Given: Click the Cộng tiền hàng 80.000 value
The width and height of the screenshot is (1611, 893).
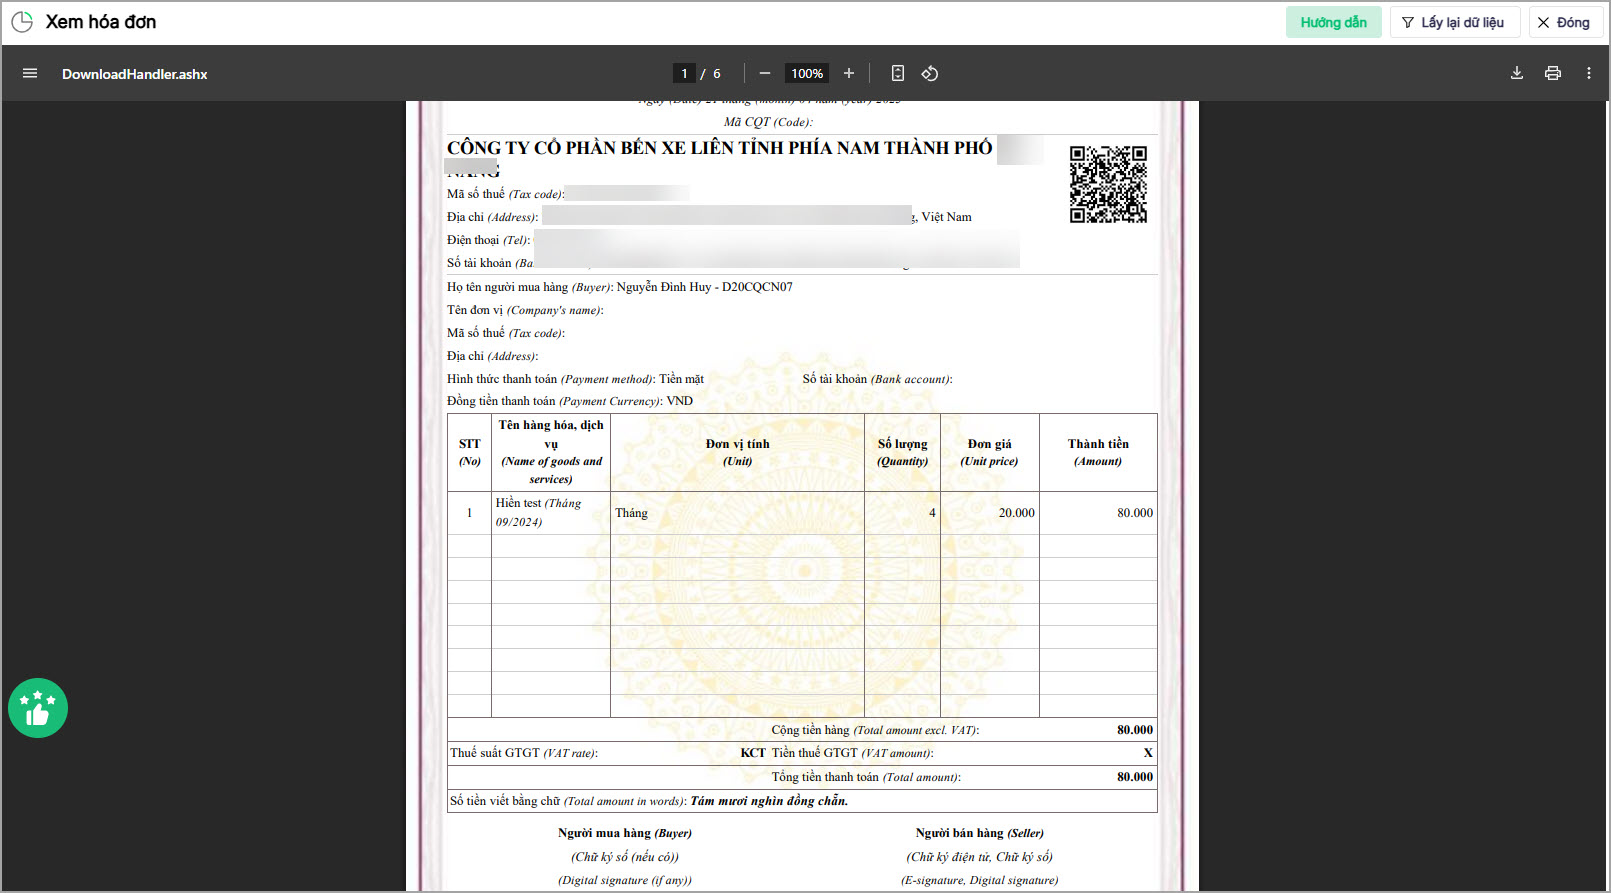Looking at the screenshot, I should coord(1135,730).
